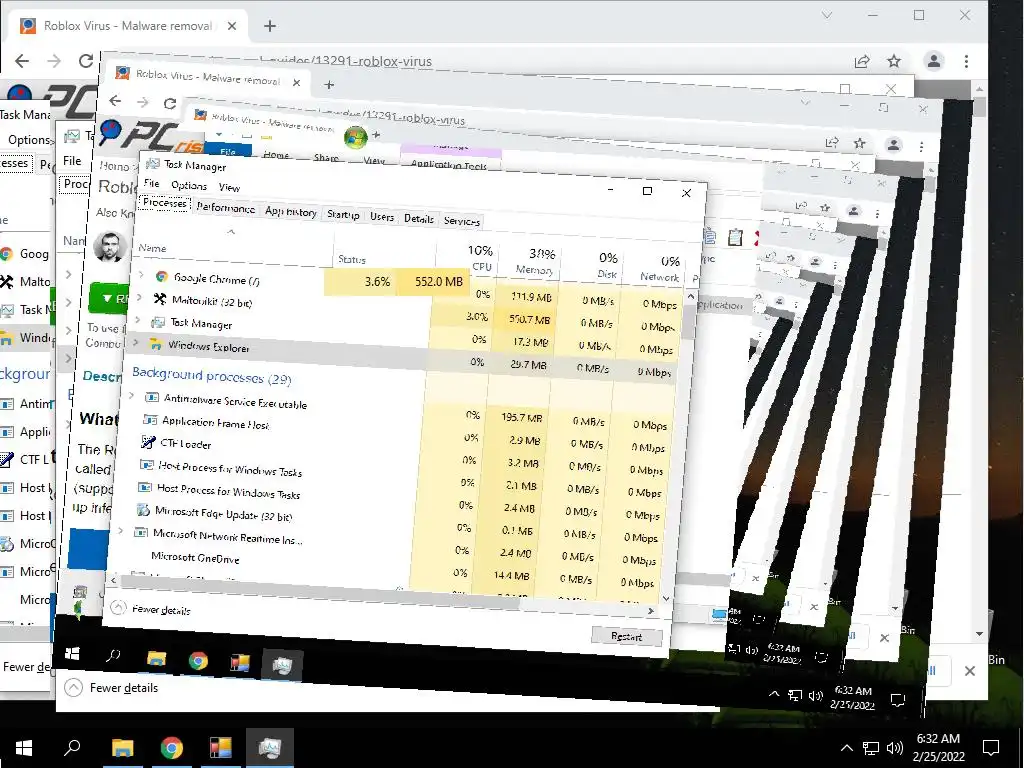Screen dimensions: 1024x768
Task: Close Roblox Virus tab in outermost Chrome
Action: 232,26
